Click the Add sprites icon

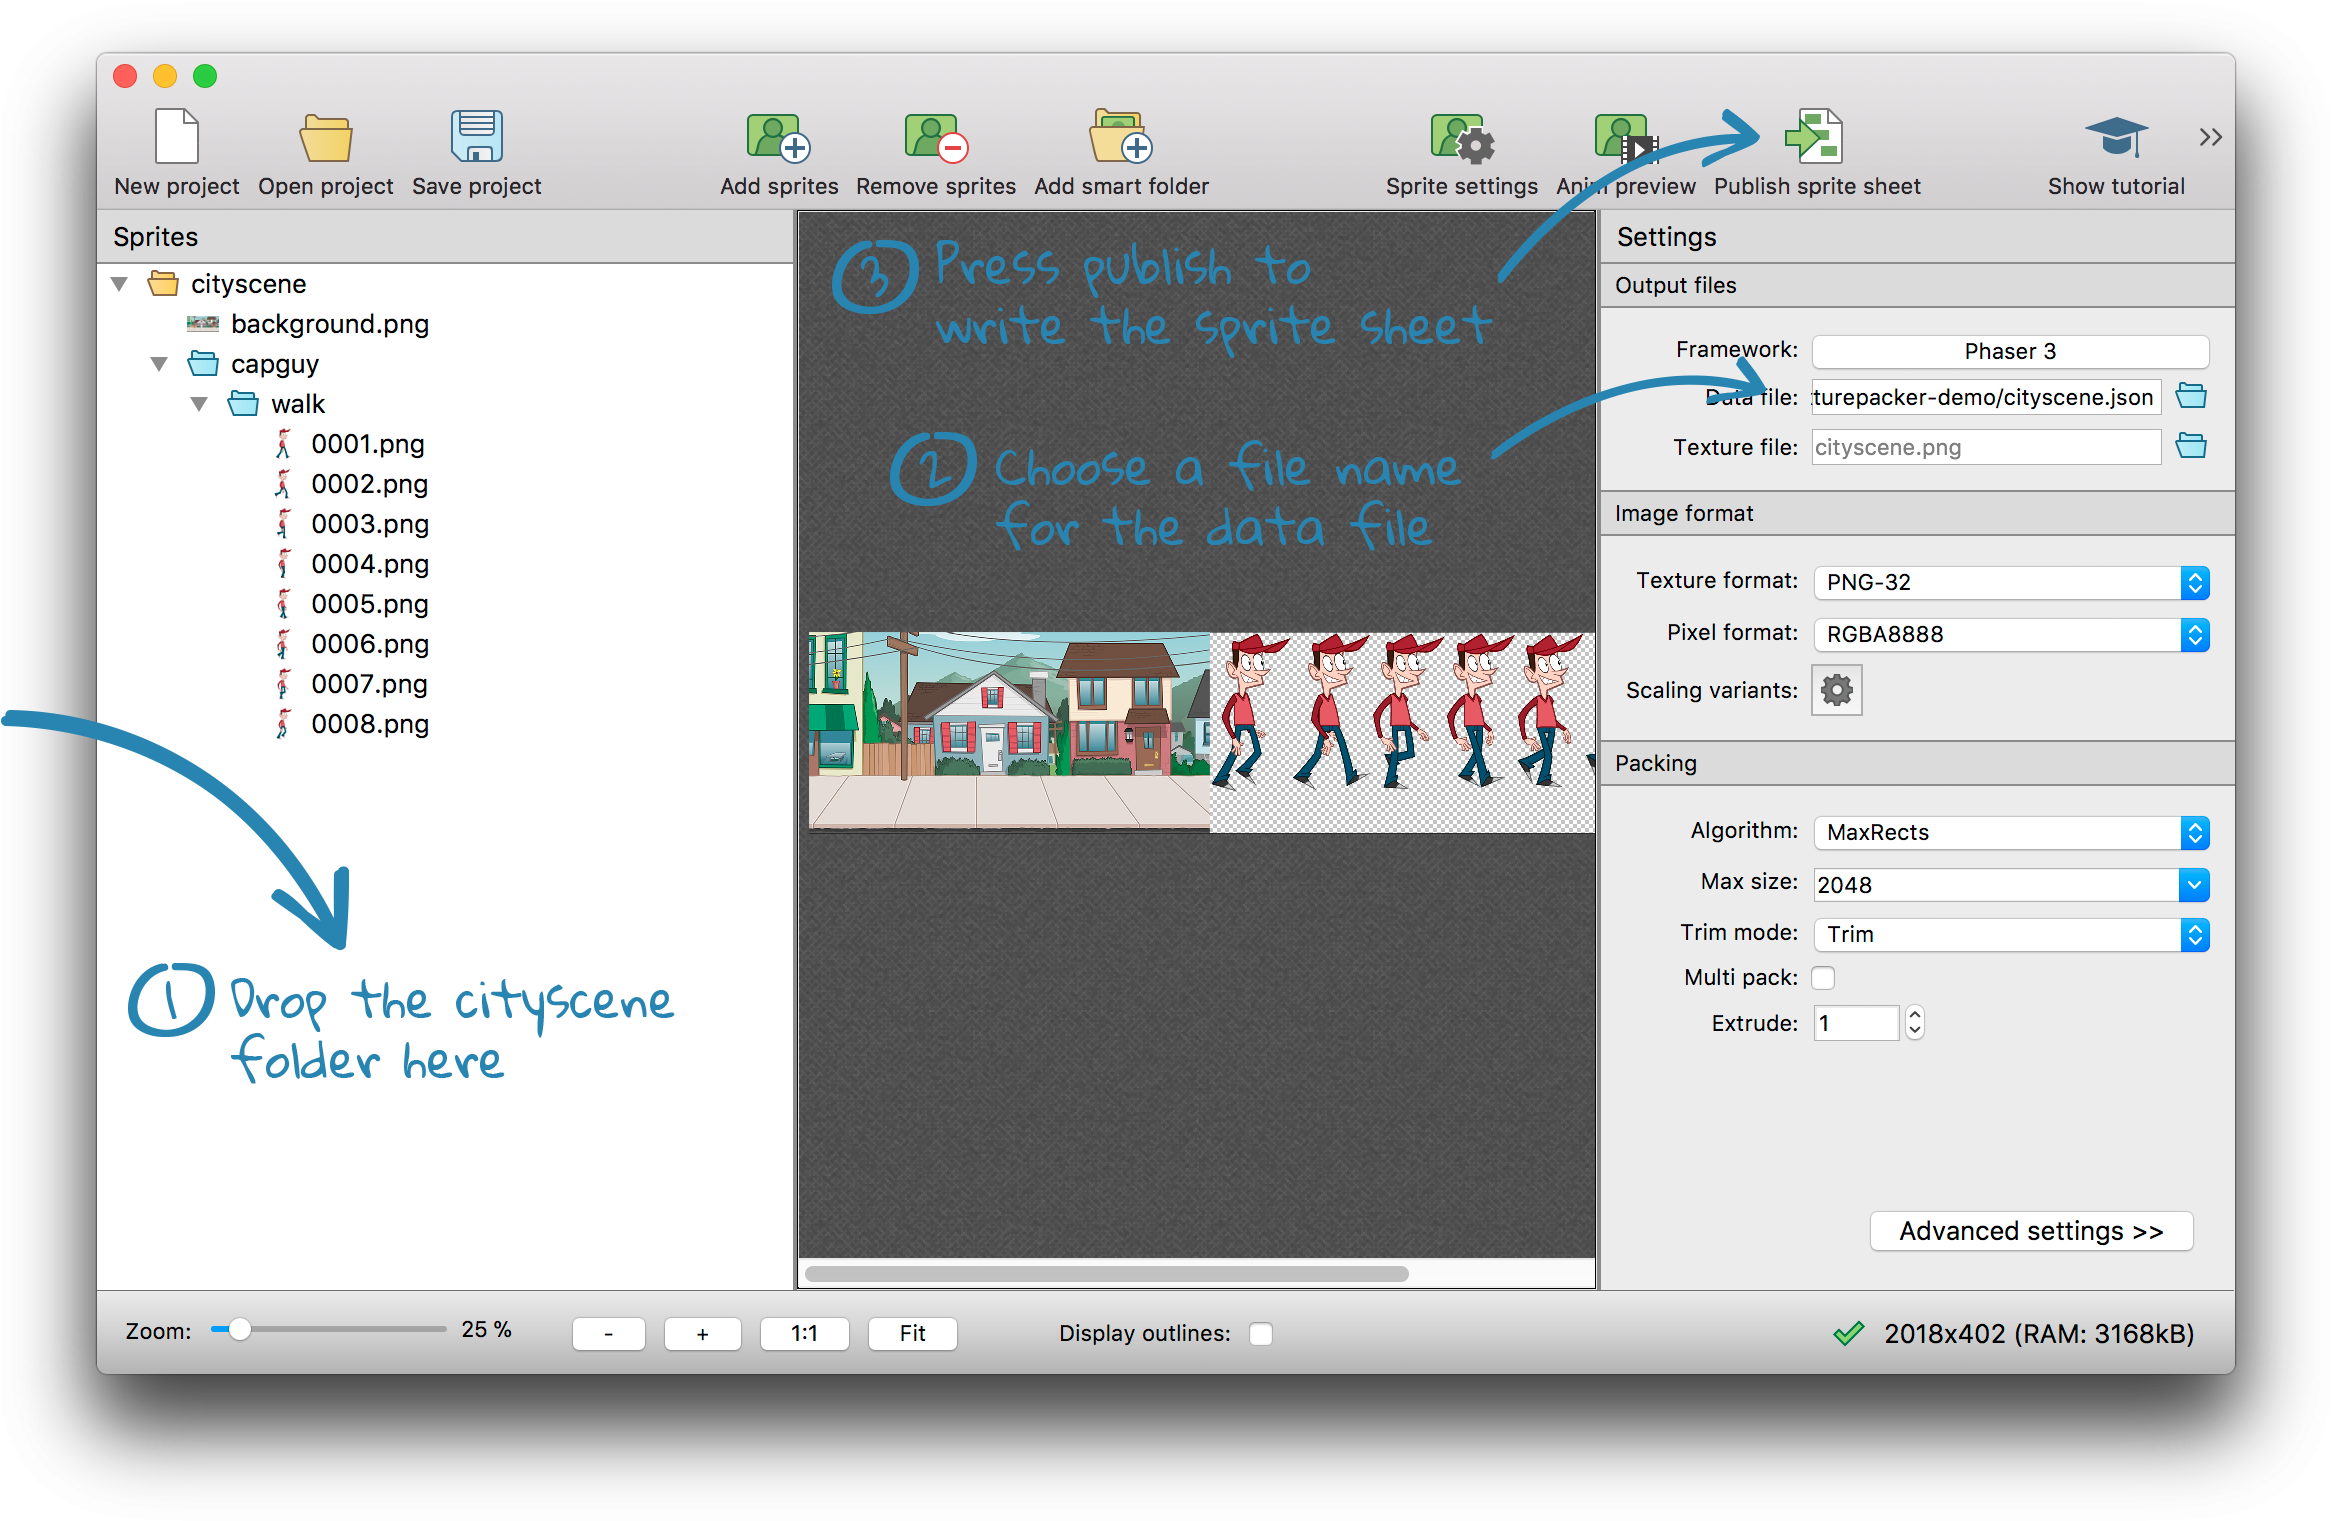point(778,137)
